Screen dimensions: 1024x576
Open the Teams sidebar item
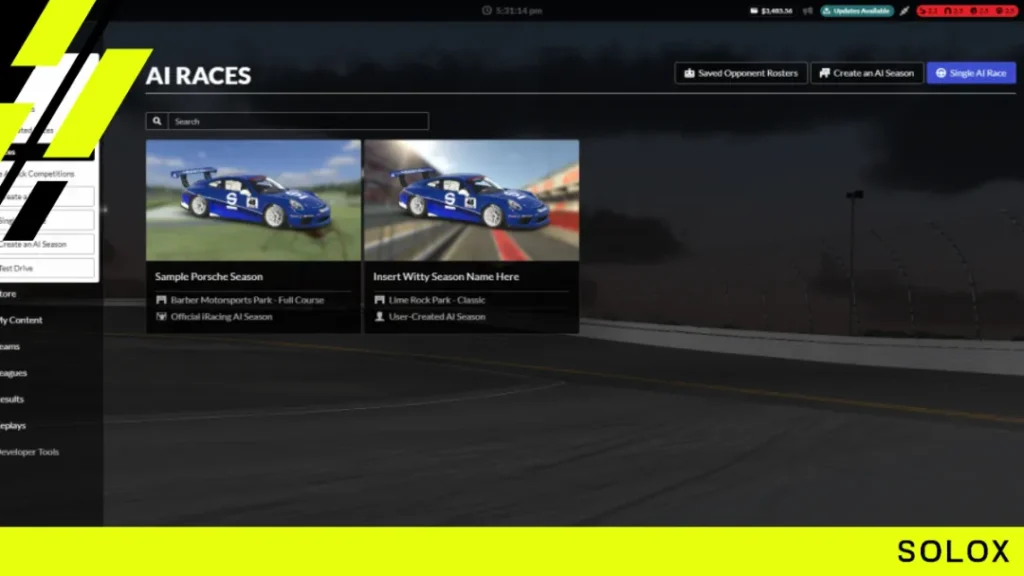click(x=10, y=346)
